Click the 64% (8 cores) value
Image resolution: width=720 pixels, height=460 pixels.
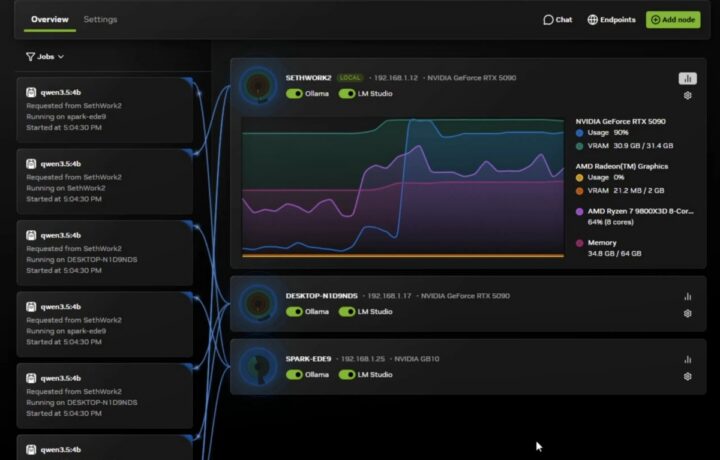(611, 222)
